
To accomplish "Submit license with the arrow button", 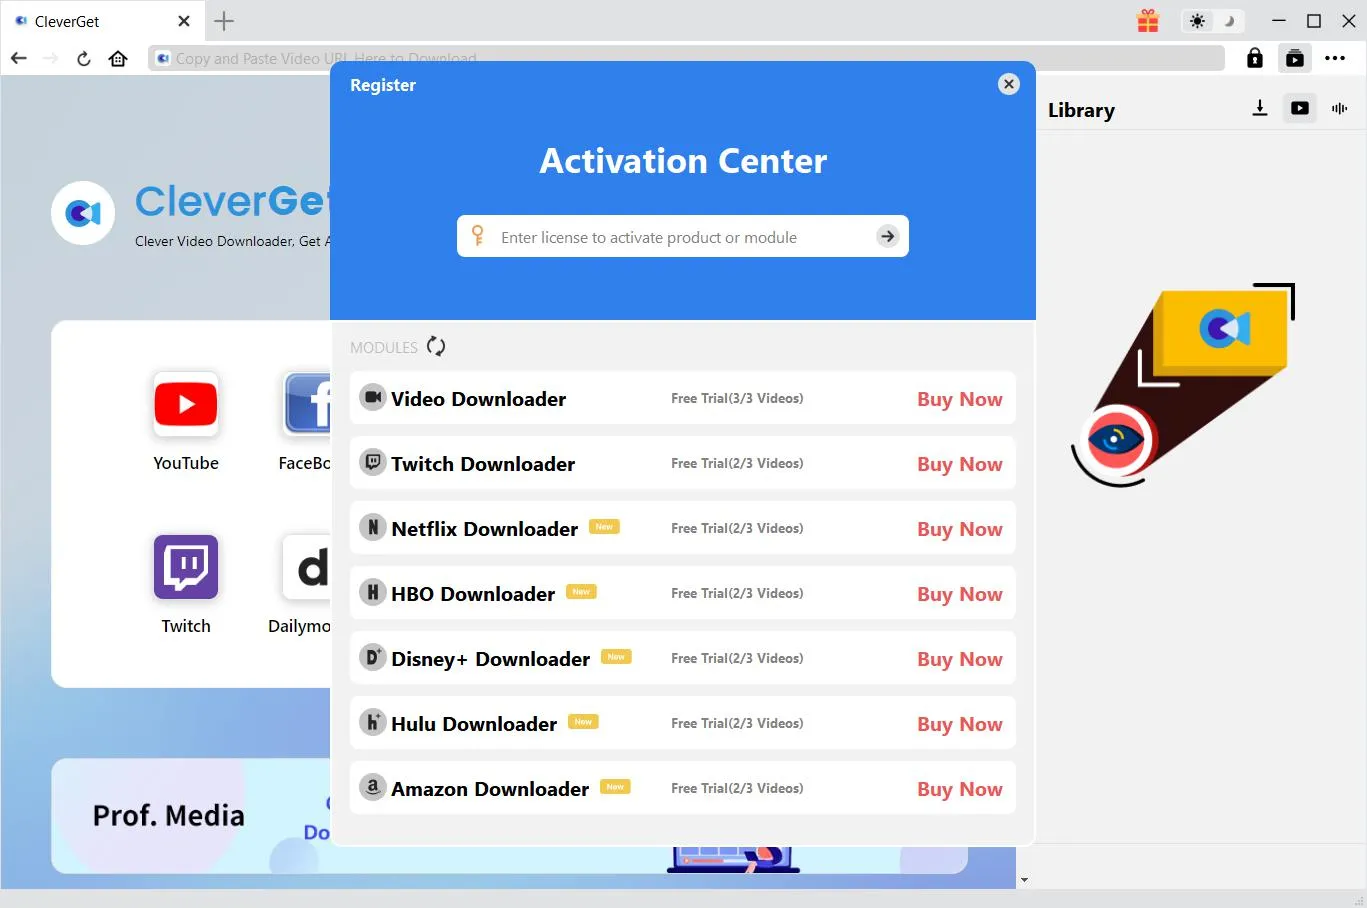I will pyautogui.click(x=887, y=237).
